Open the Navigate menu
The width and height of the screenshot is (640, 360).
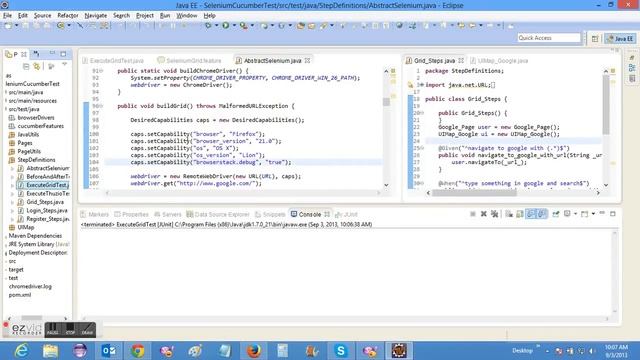96,16
